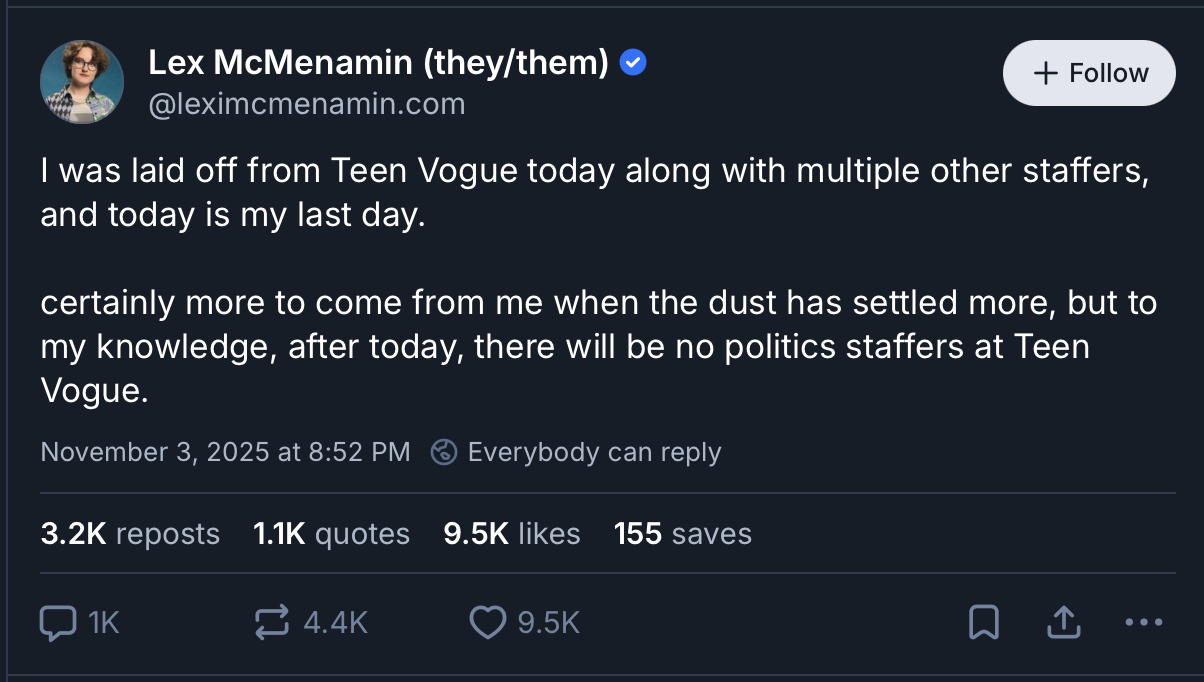Open the November 3, 2025 timestamp
The image size is (1204, 682).
(225, 452)
